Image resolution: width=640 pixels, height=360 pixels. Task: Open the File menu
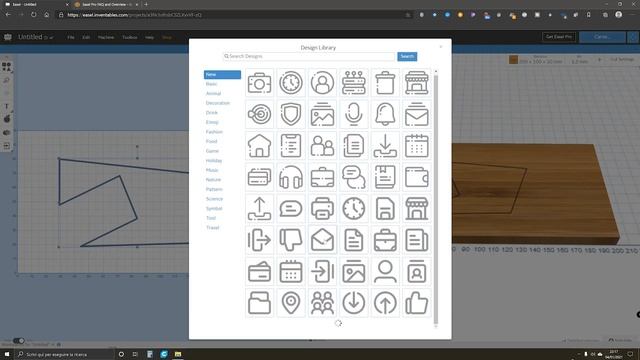71,37
